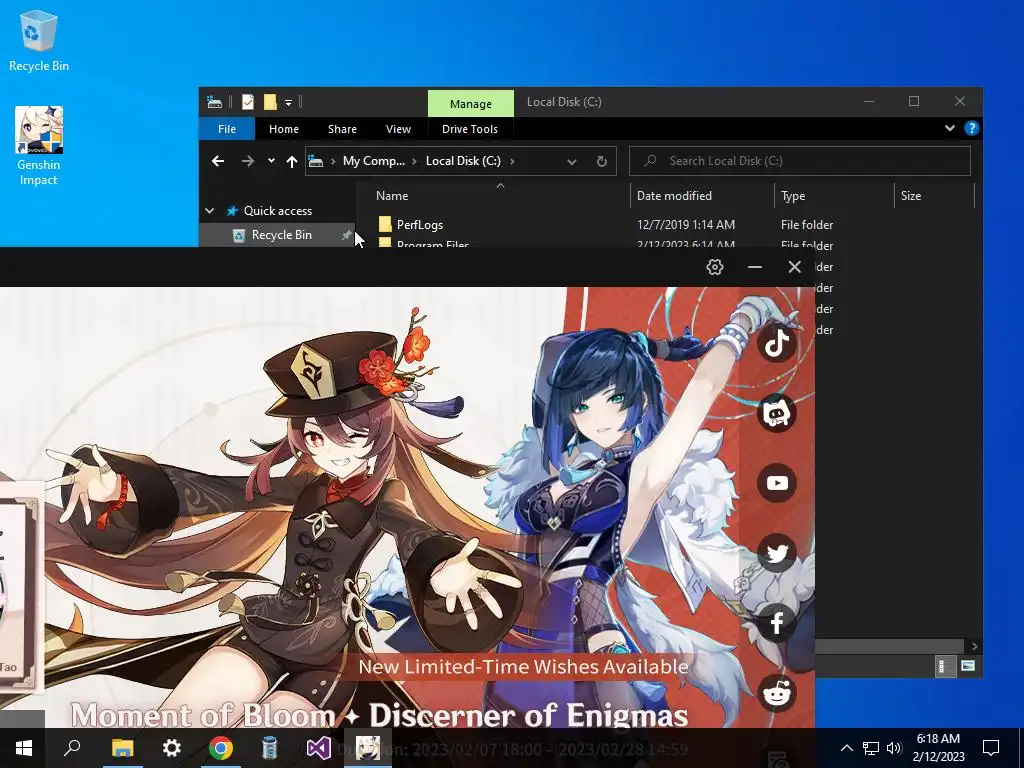1024x768 pixels.
Task: Click the Properties quick access toolbar icon
Action: pos(248,102)
